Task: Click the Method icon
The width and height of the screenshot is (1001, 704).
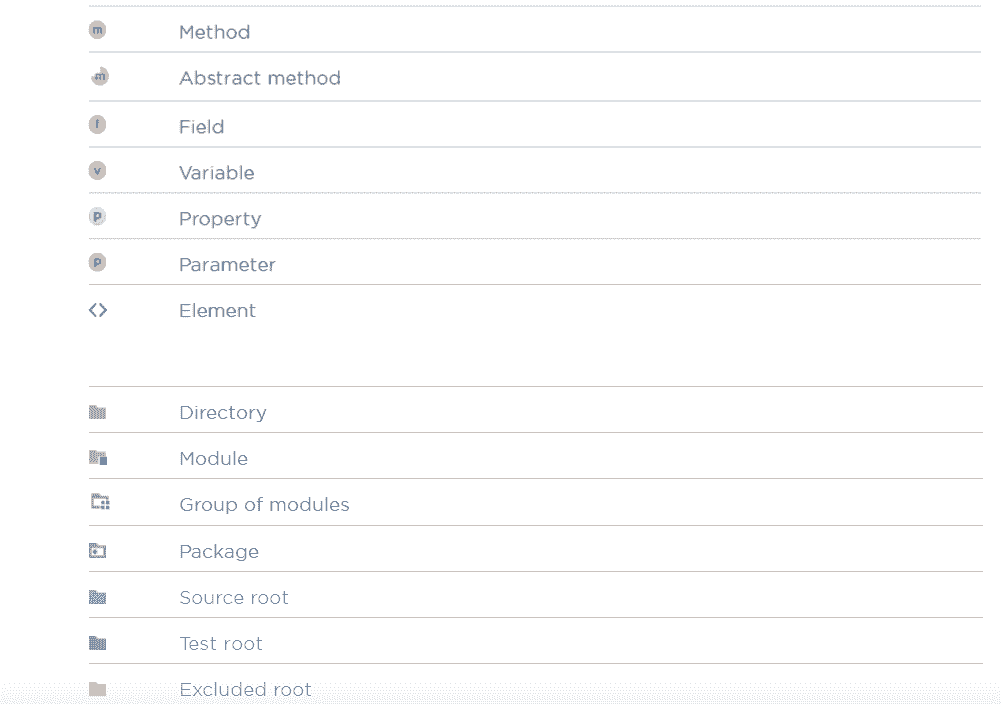Action: click(x=97, y=31)
